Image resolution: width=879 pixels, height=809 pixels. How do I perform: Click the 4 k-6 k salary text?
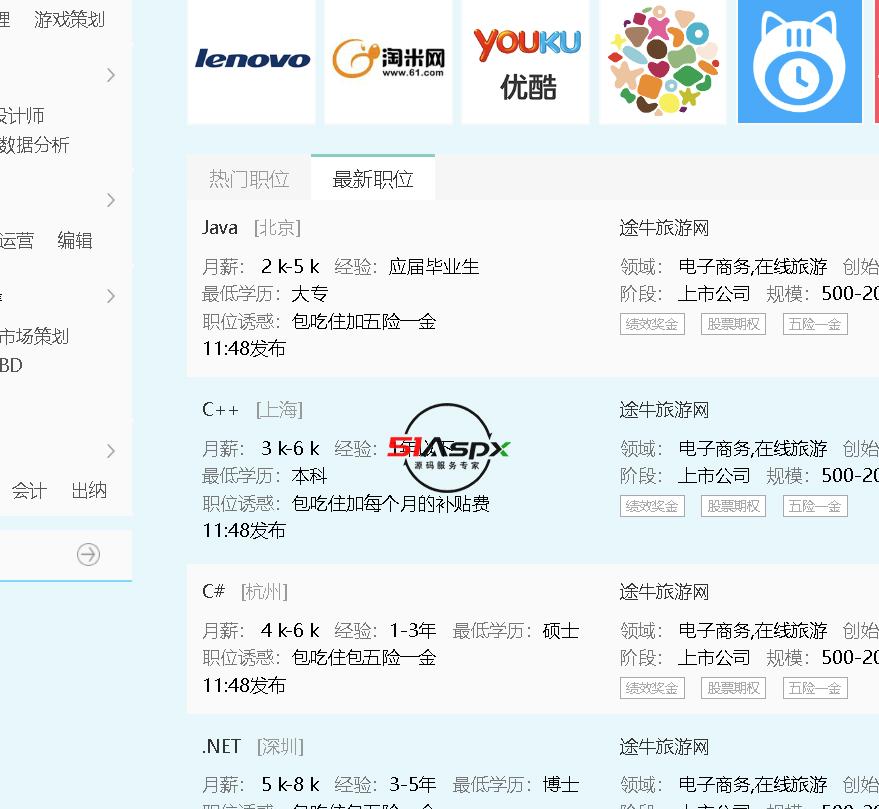click(290, 631)
